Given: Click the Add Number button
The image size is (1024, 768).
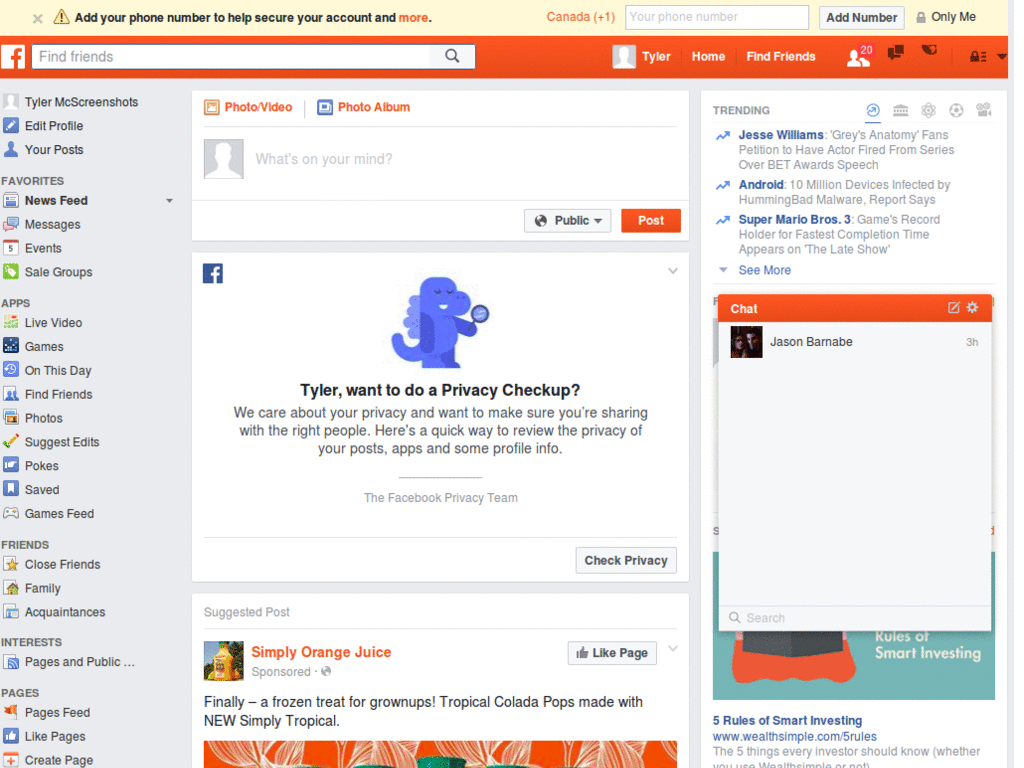Looking at the screenshot, I should [x=861, y=18].
